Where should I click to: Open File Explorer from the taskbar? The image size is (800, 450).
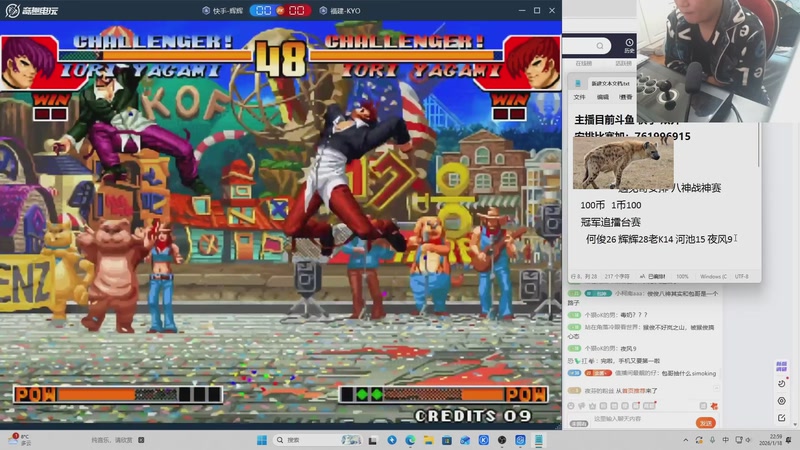(x=429, y=440)
